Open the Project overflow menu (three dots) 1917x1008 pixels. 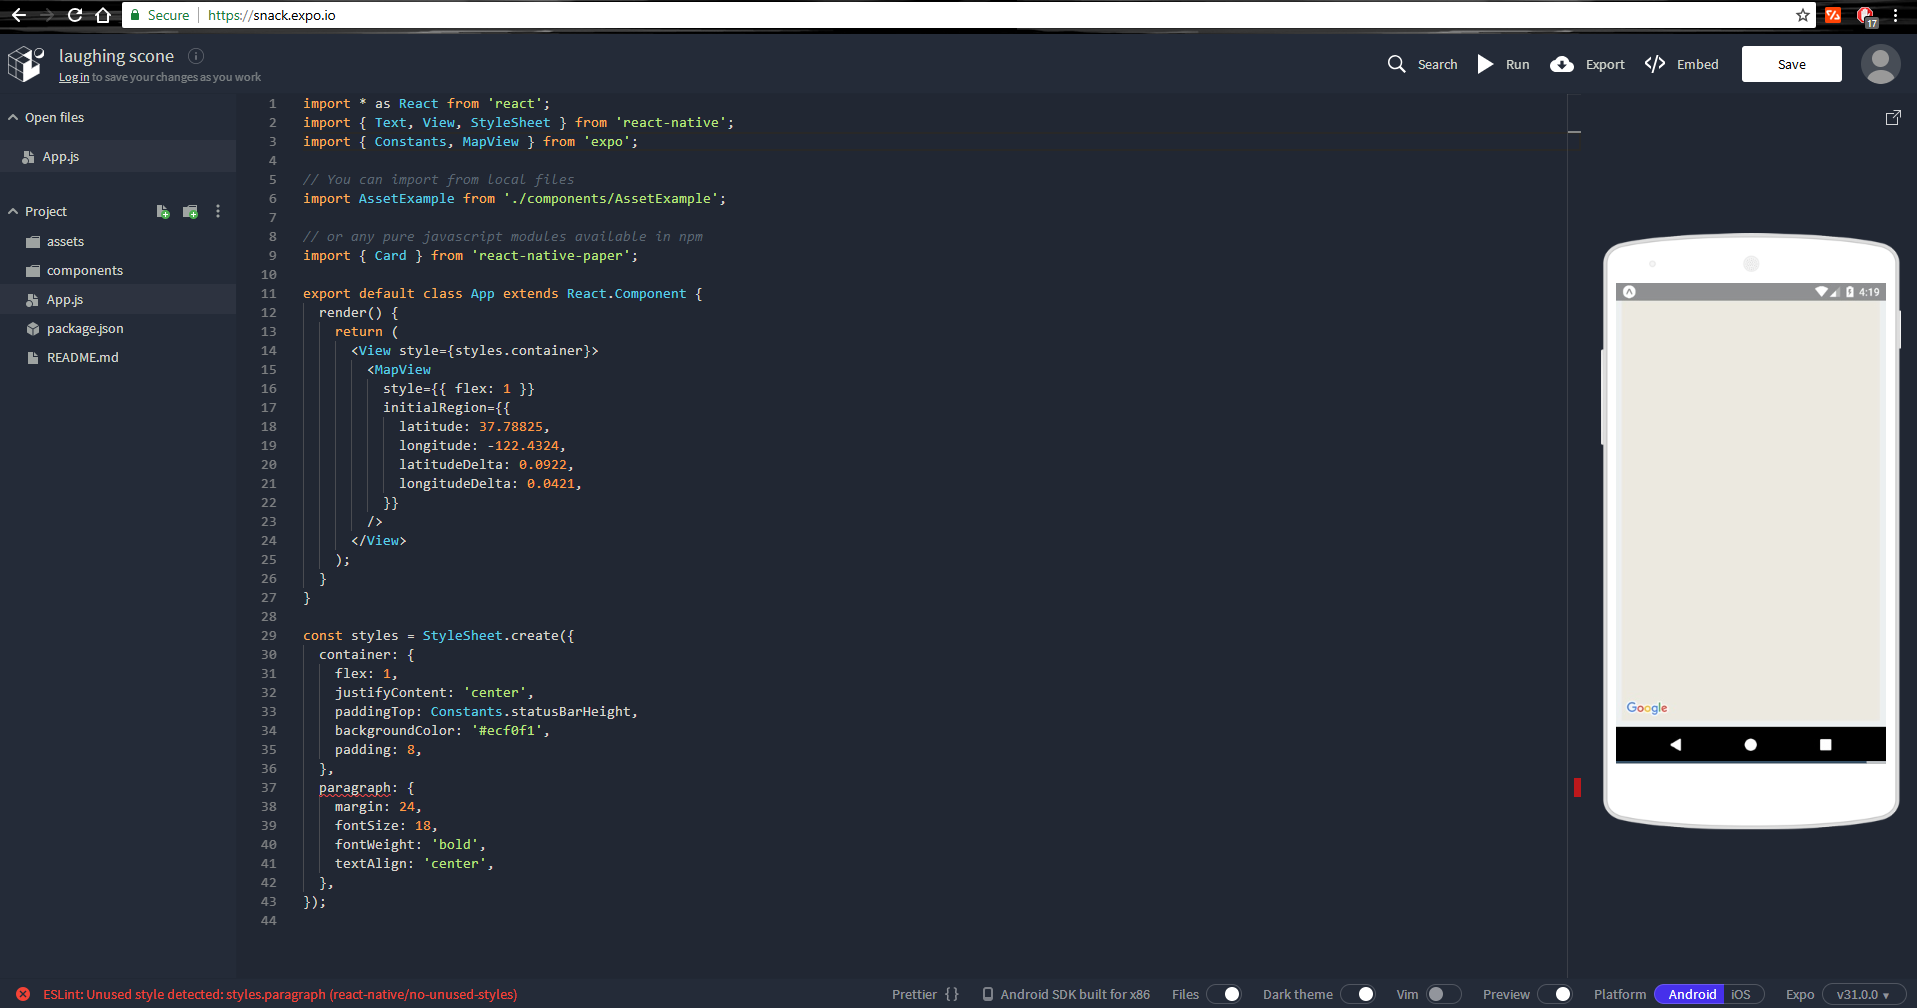(217, 211)
